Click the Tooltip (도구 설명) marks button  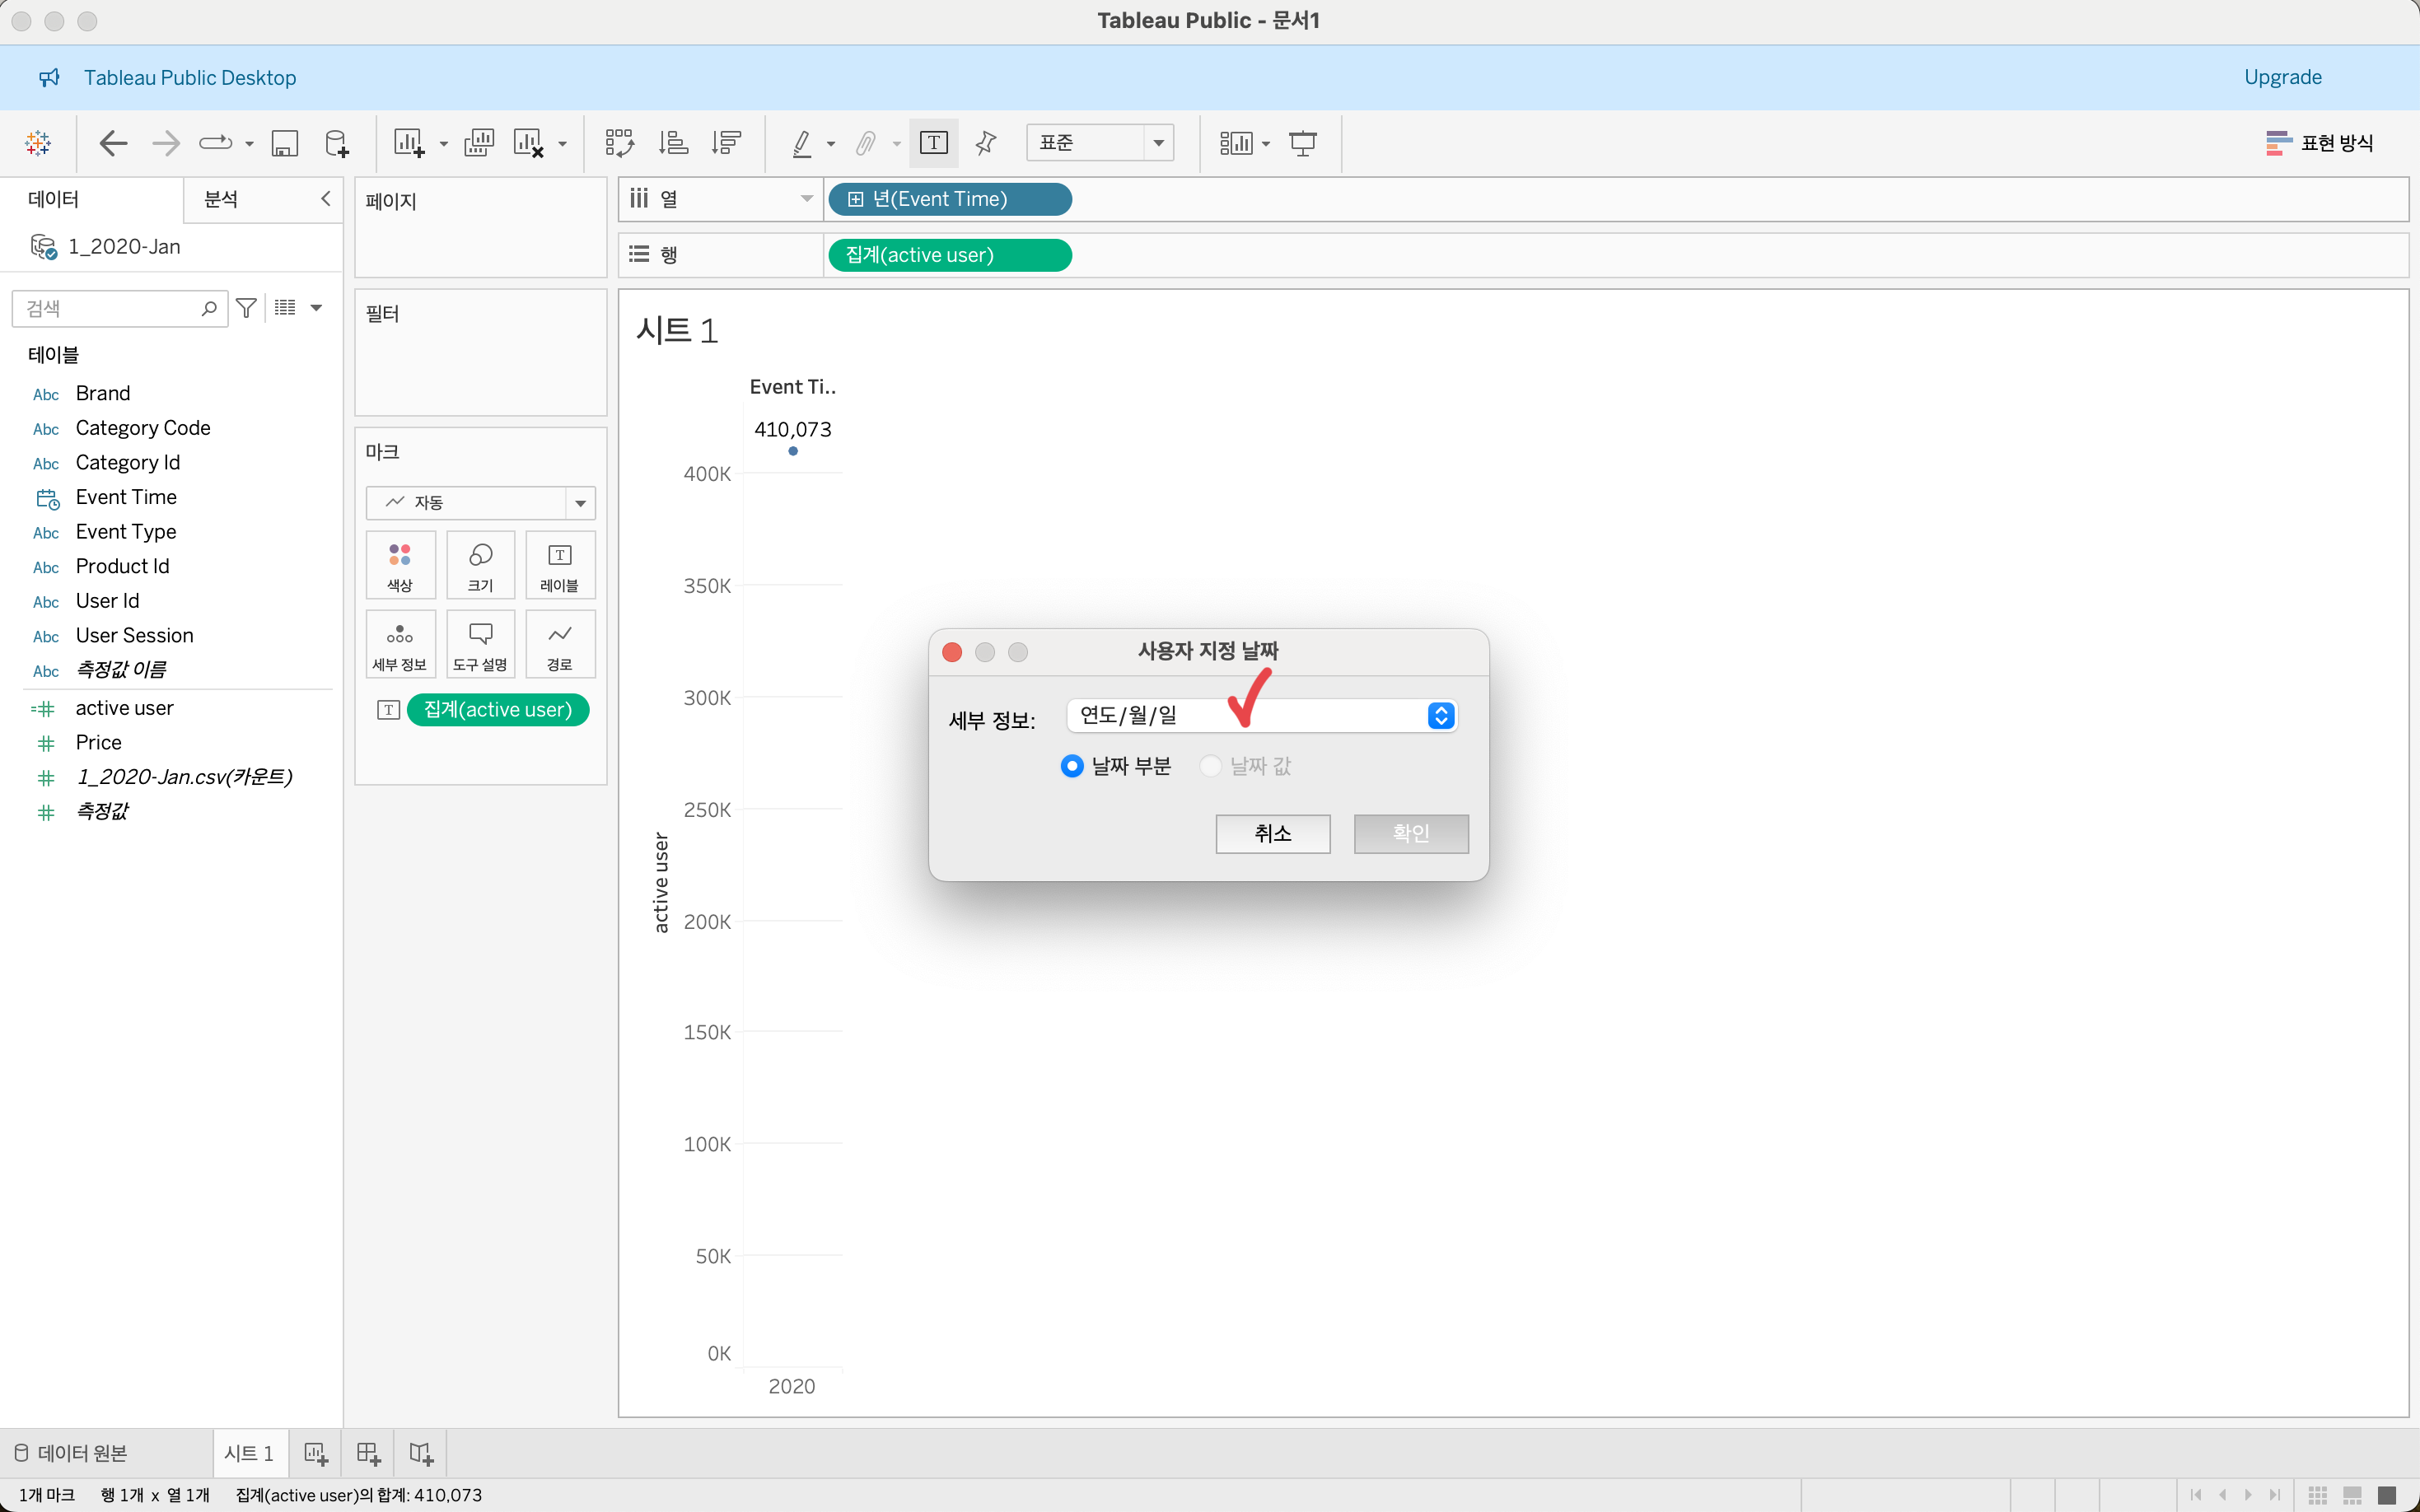pyautogui.click(x=480, y=645)
